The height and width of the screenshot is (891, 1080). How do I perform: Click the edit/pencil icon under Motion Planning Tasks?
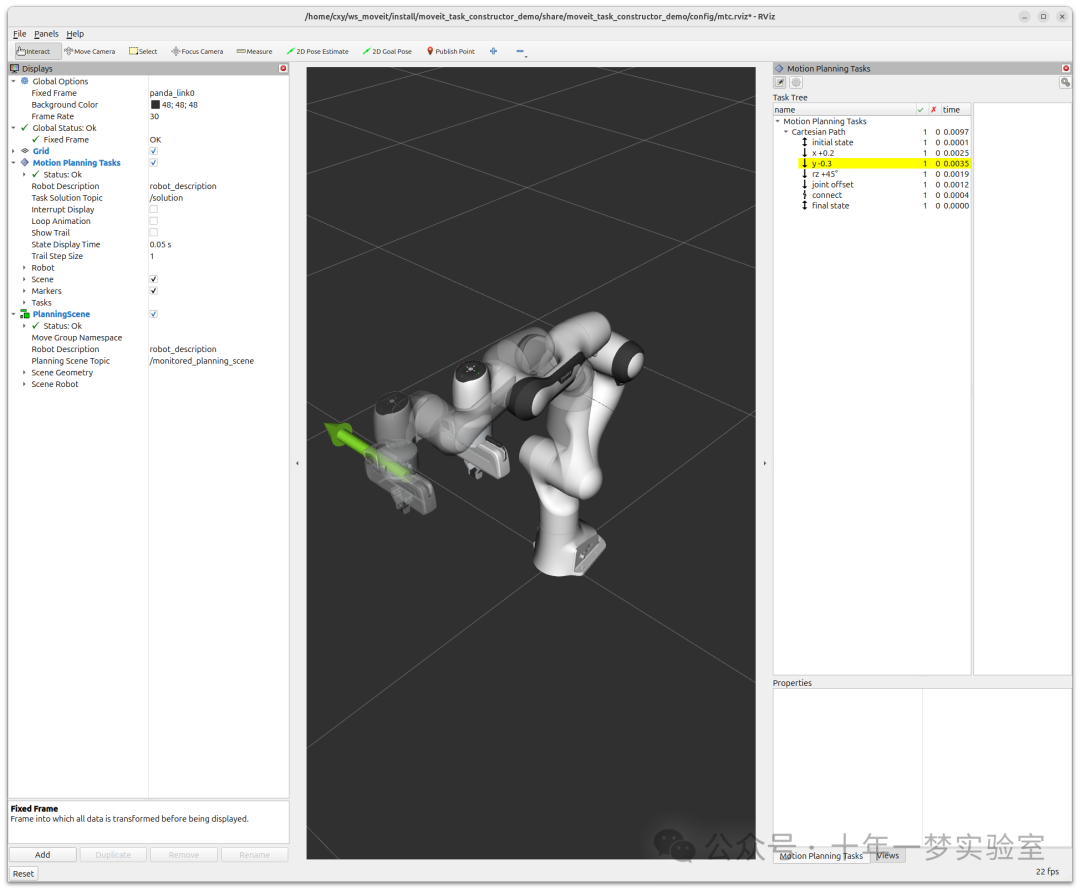tap(780, 83)
